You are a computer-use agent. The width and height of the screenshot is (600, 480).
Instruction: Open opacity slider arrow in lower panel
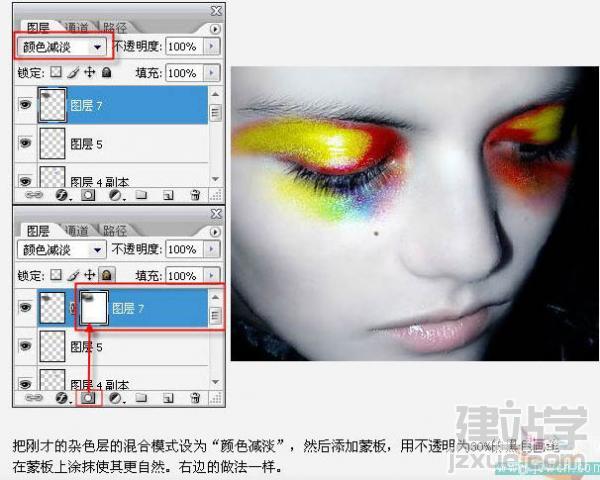pyautogui.click(x=212, y=249)
